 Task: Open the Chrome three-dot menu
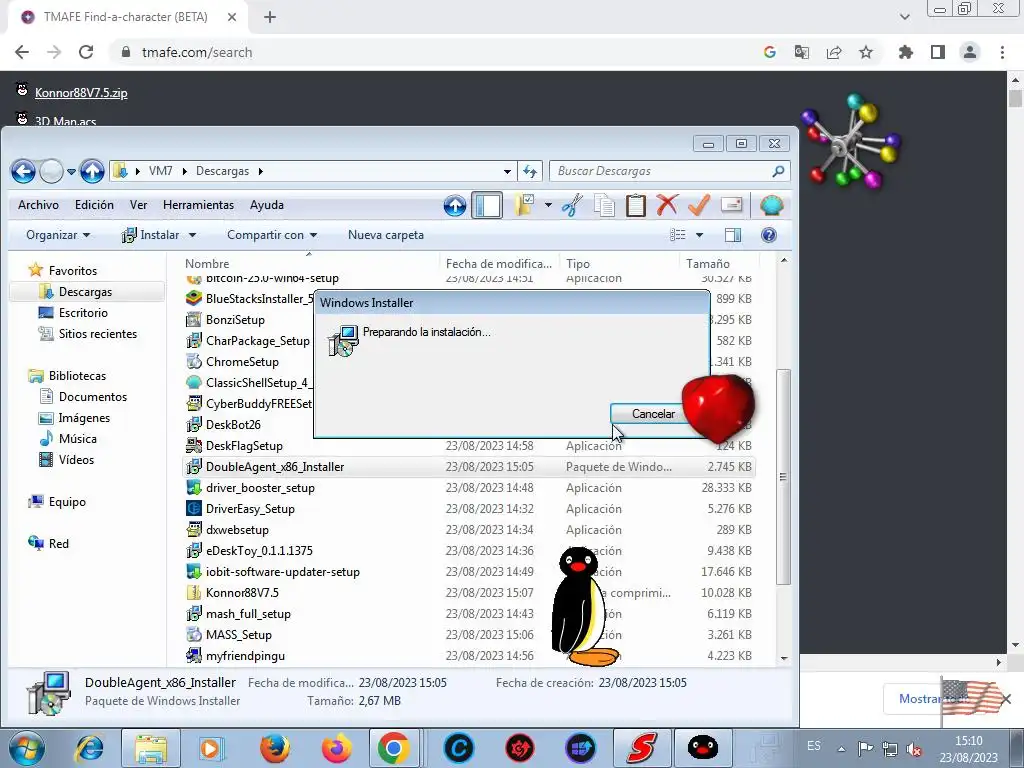tap(1002, 52)
